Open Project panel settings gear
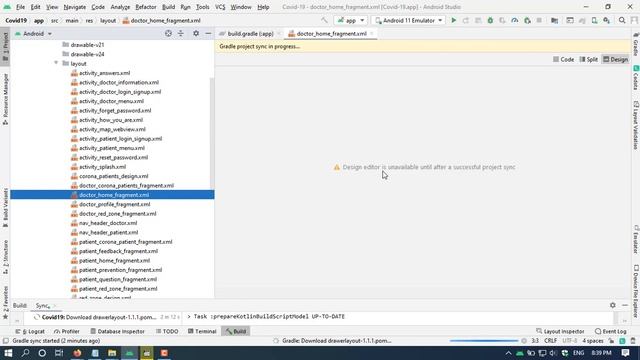The height and width of the screenshot is (360, 640). pos(196,33)
